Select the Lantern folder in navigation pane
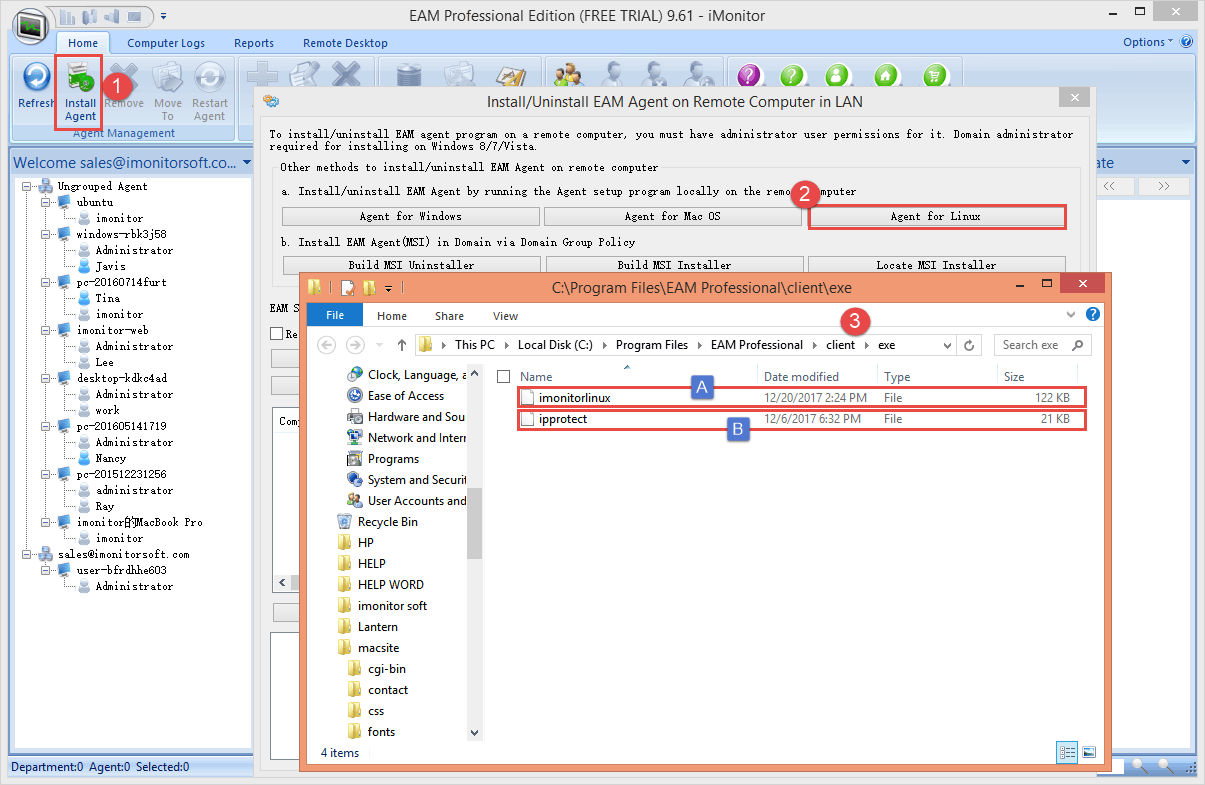Screen dimensions: 1205x785 click(x=378, y=627)
